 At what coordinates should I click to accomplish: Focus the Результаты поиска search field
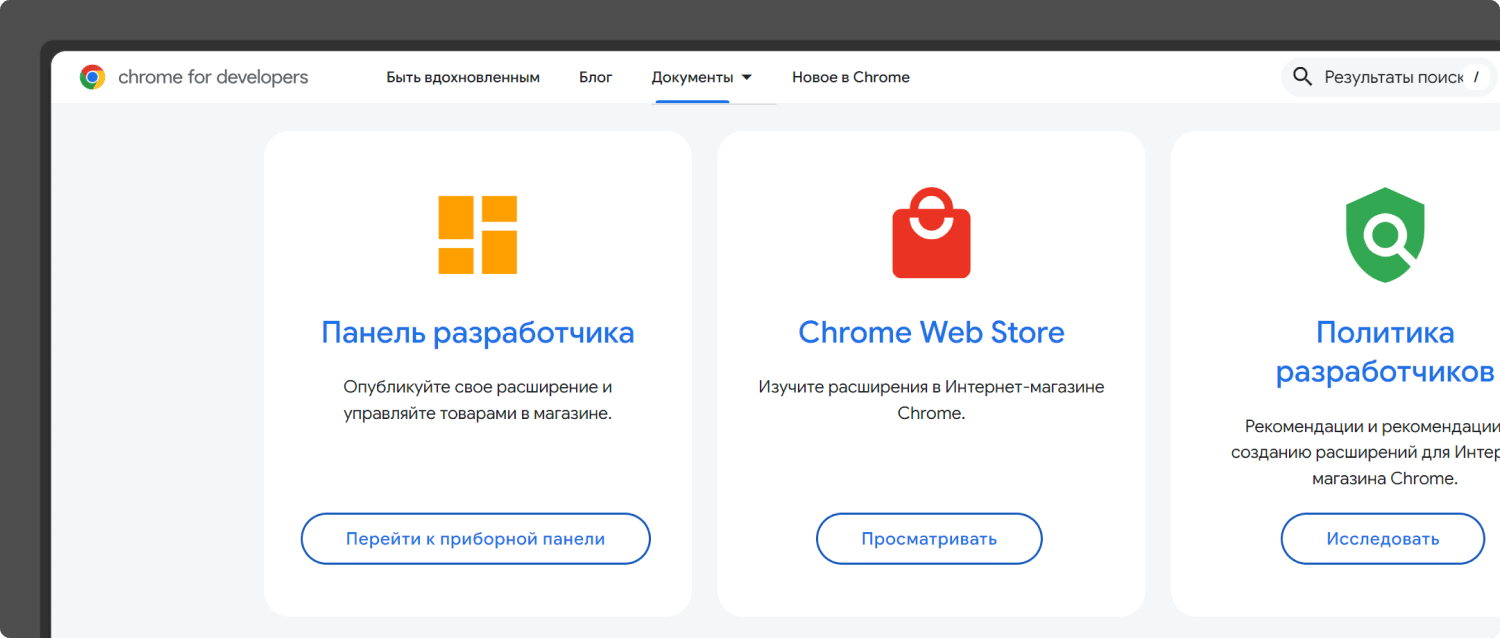coord(1393,77)
